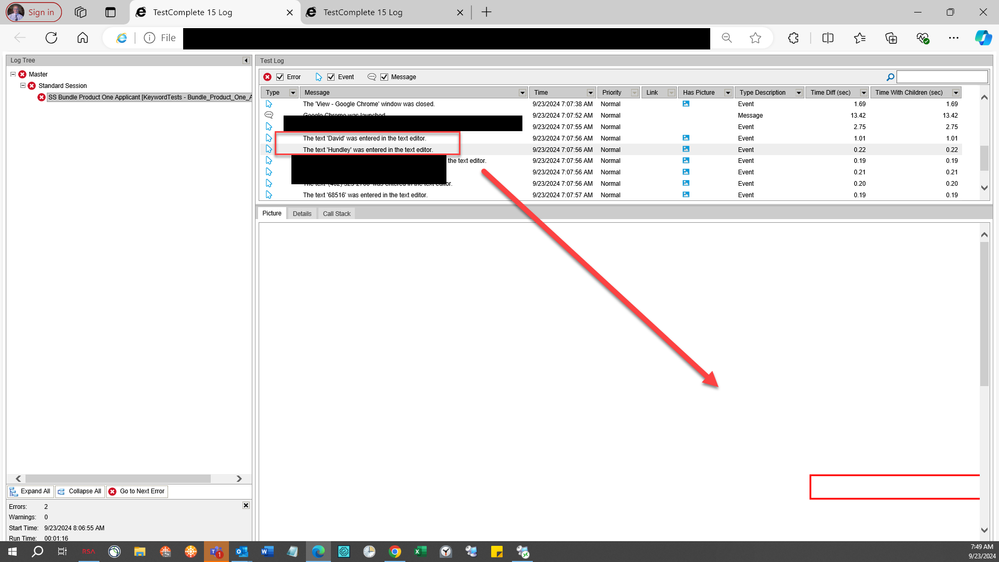The width and height of the screenshot is (999, 562).
Task: Close the summary panel with the X icon
Action: click(x=246, y=506)
